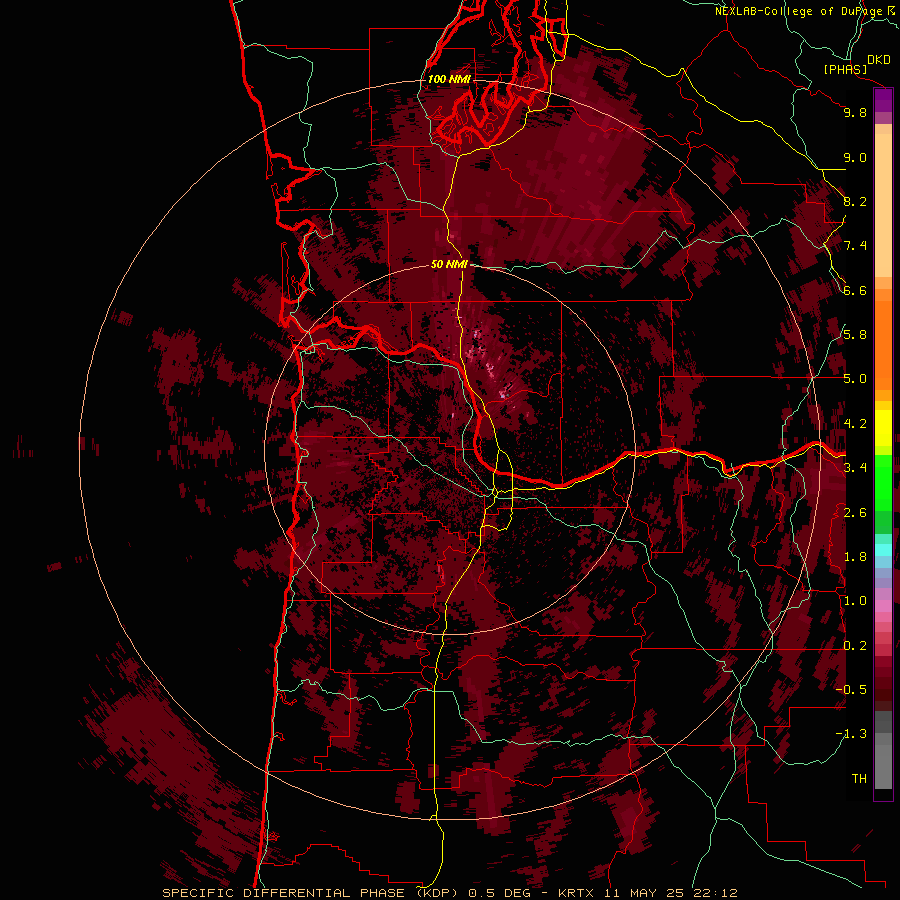Click the 7.4 value on the color scale

tap(855, 246)
